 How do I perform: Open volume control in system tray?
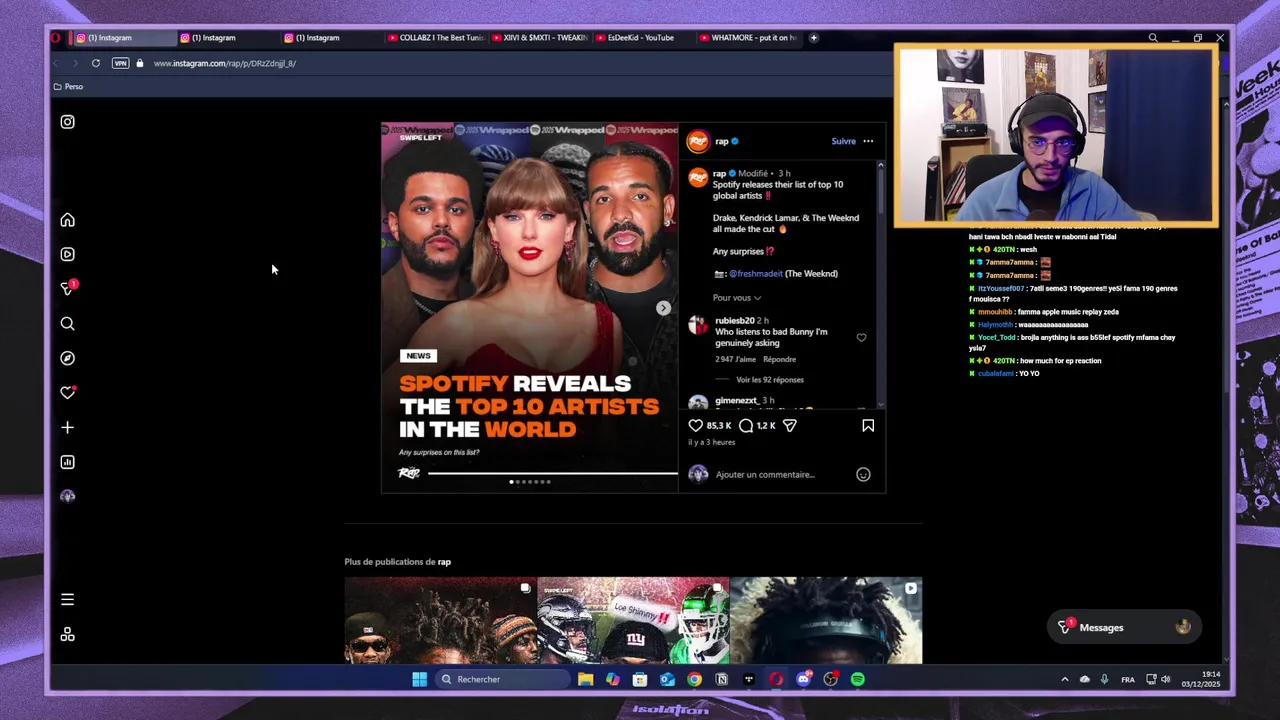pos(1165,680)
